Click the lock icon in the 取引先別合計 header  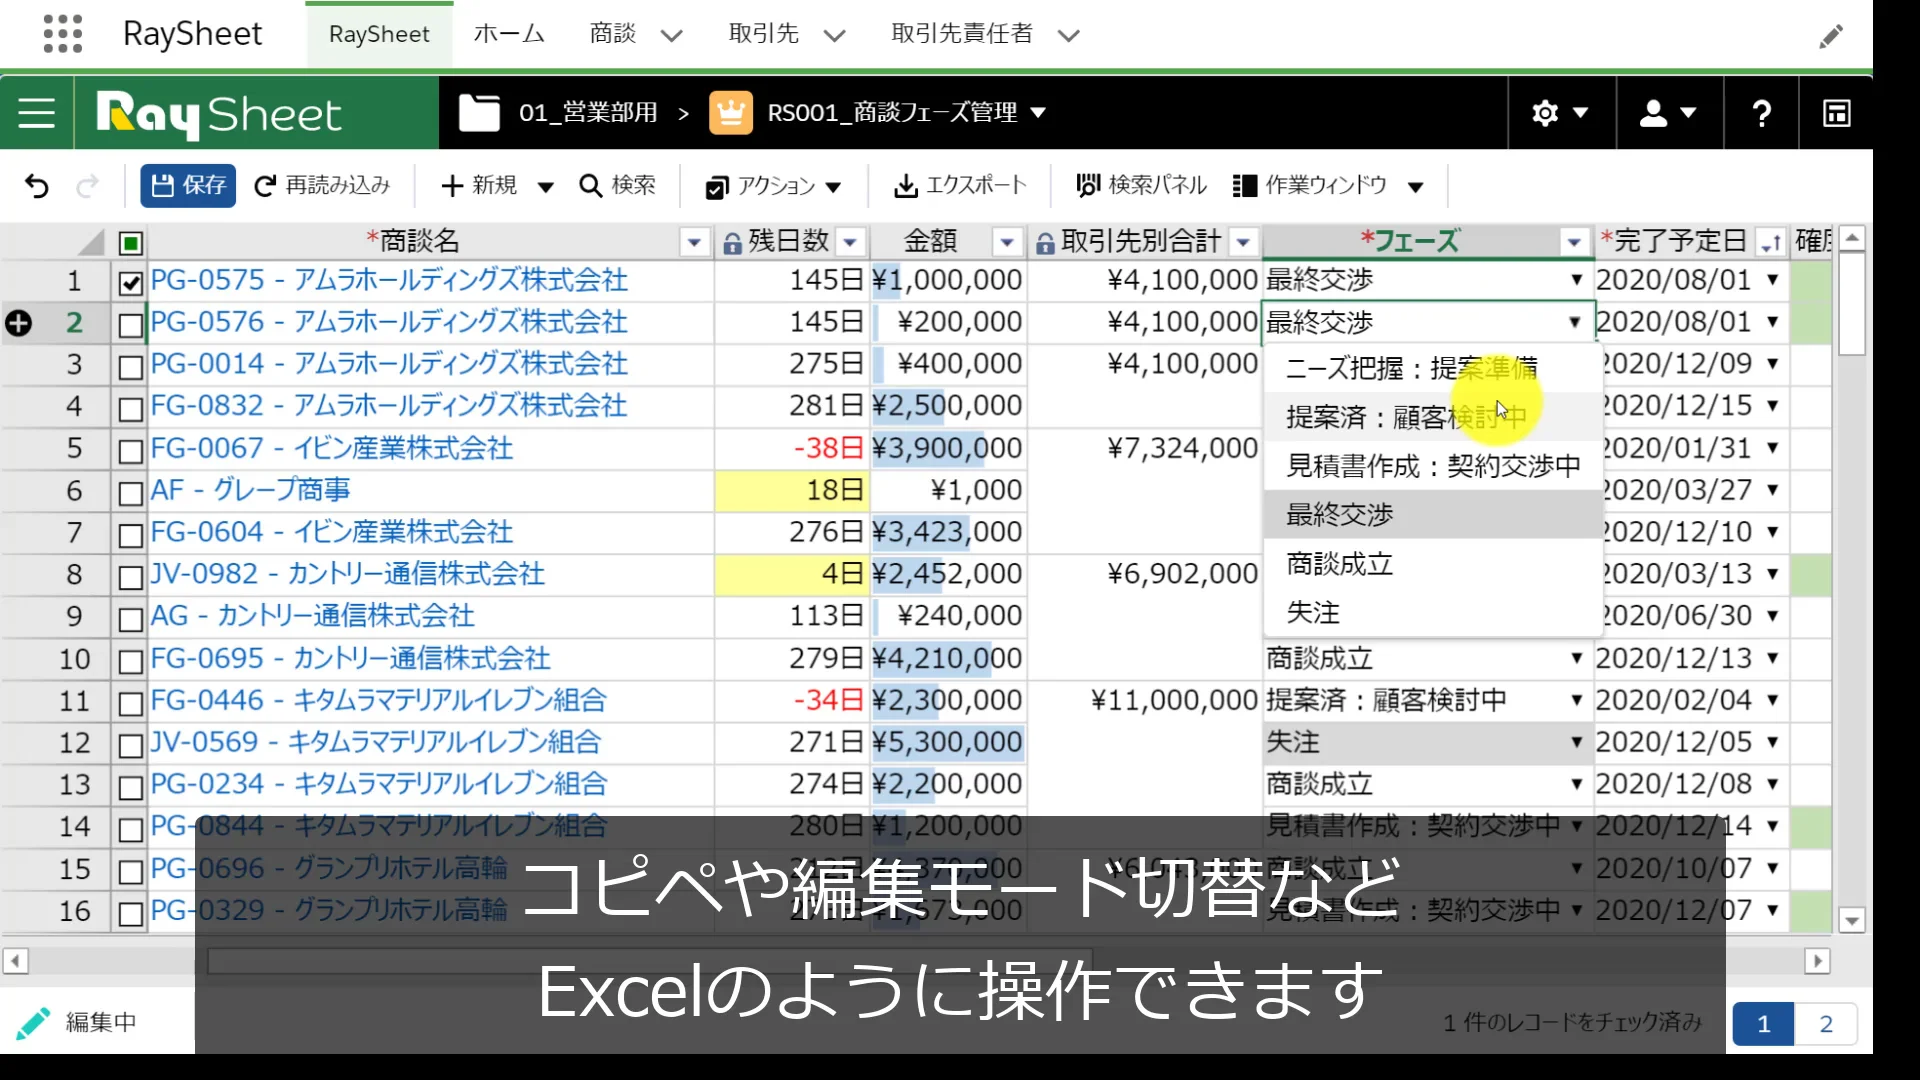pos(1045,243)
